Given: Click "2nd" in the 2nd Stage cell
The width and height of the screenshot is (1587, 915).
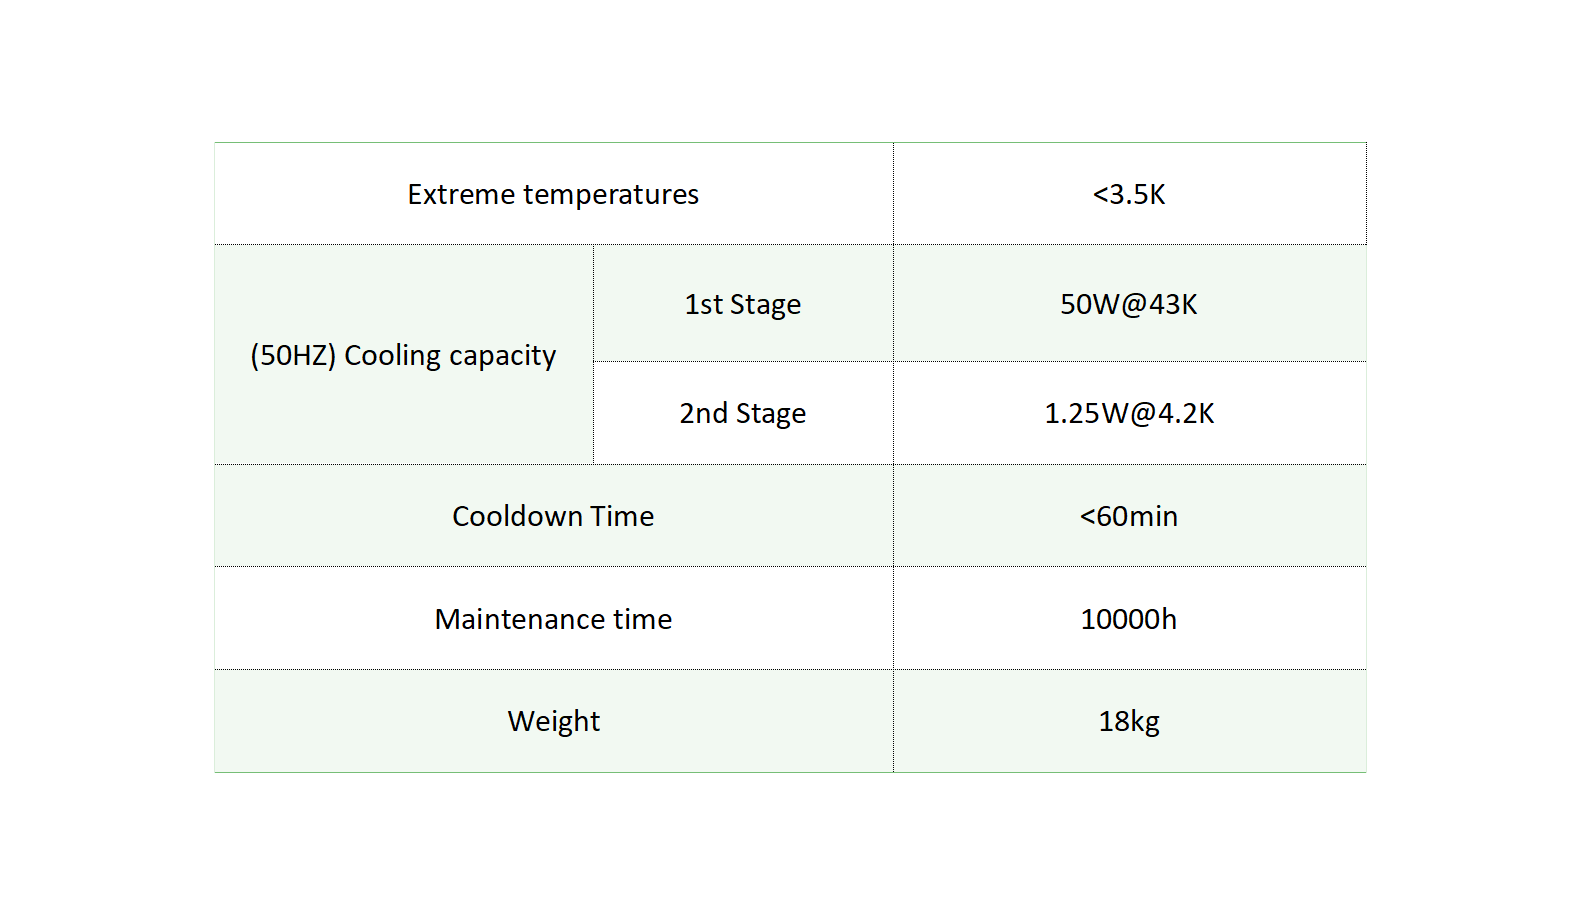Looking at the screenshot, I should (703, 413).
